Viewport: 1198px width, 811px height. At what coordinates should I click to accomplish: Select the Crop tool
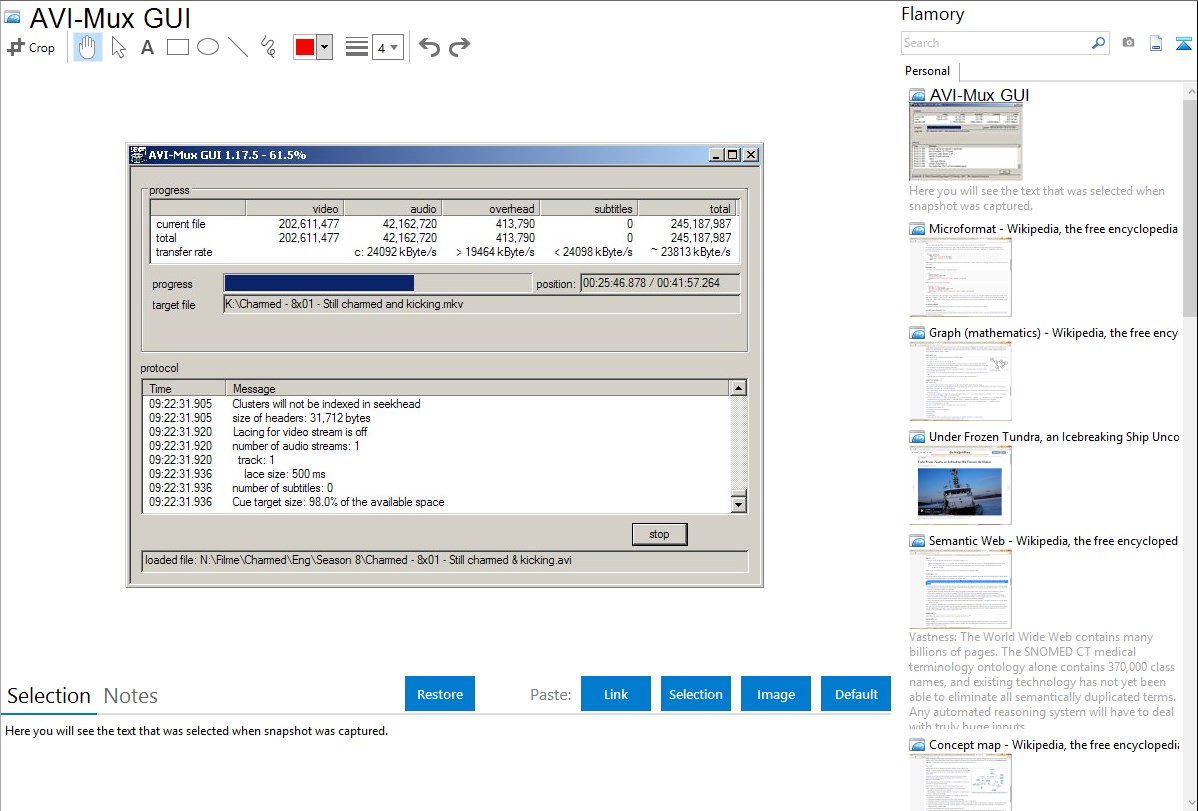point(31,47)
